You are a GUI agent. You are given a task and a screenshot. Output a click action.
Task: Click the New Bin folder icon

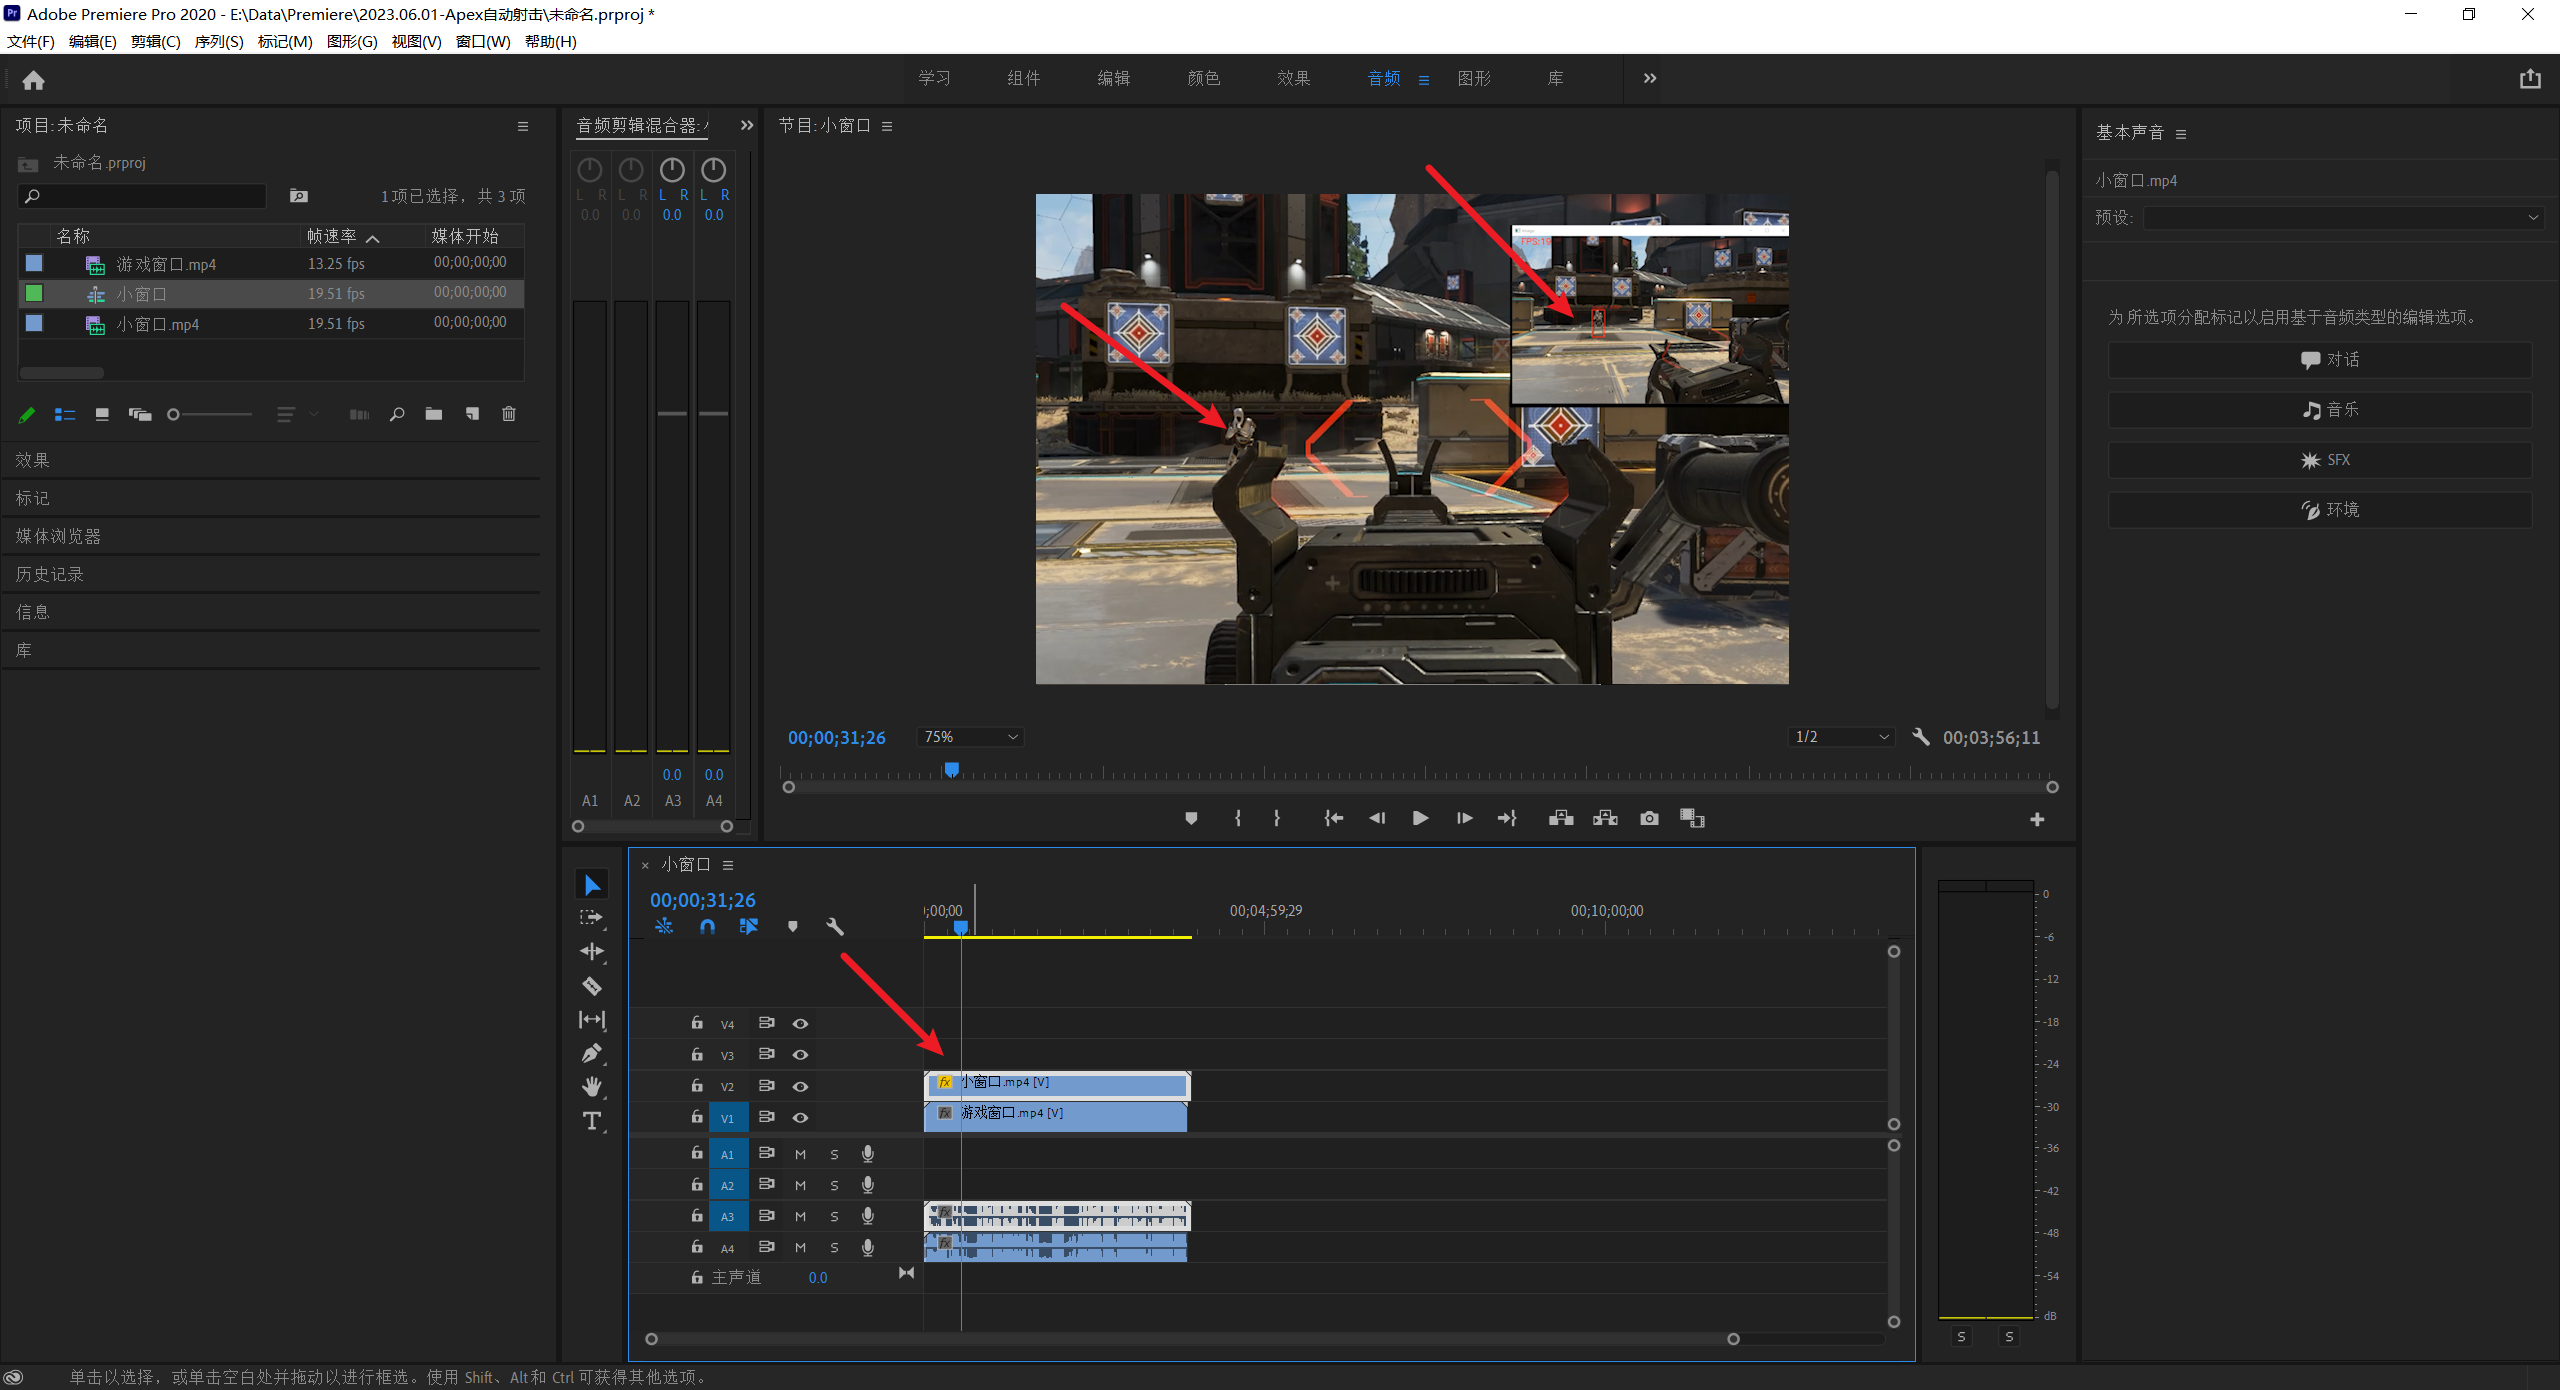433,414
